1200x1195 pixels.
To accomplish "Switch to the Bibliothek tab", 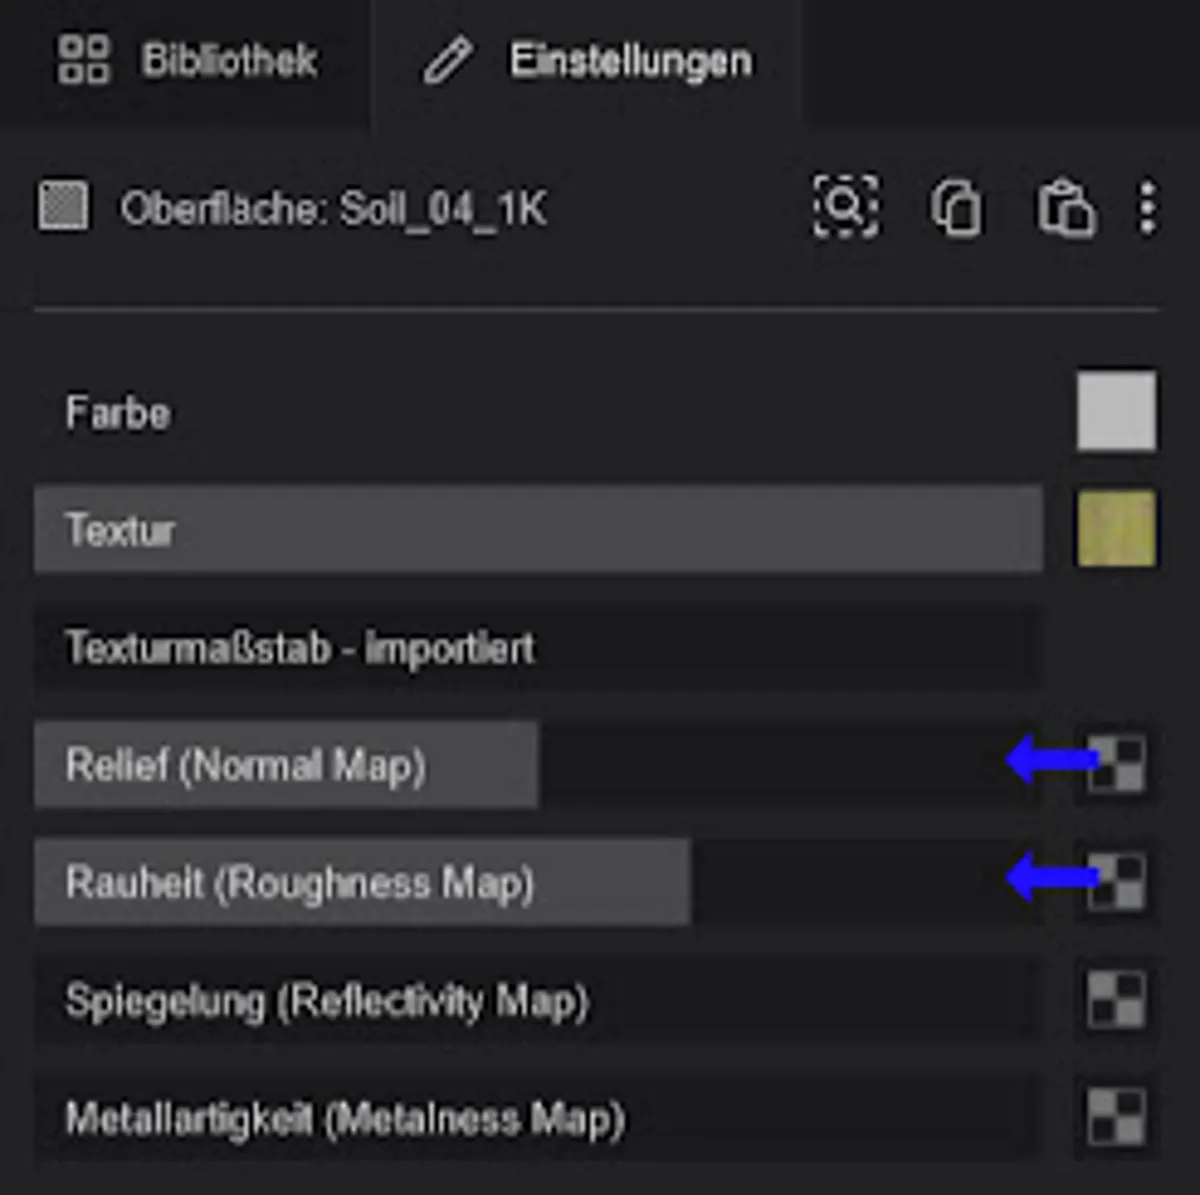I will click(186, 62).
